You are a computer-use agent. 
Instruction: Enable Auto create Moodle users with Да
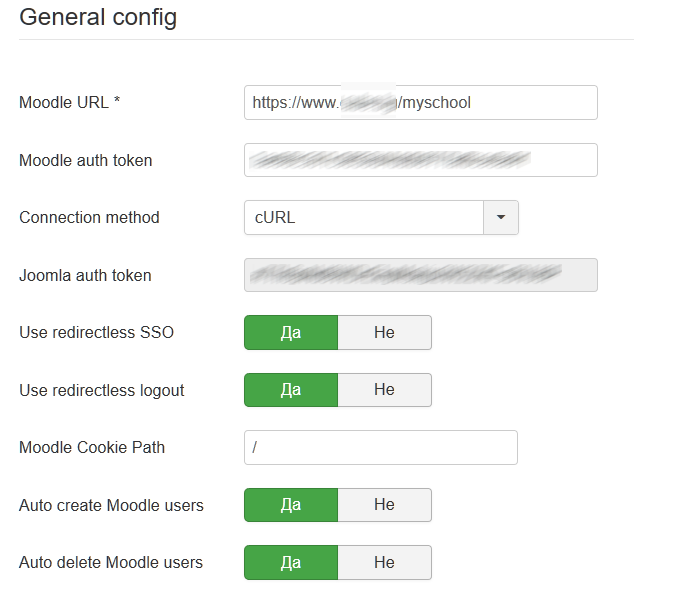pos(291,505)
